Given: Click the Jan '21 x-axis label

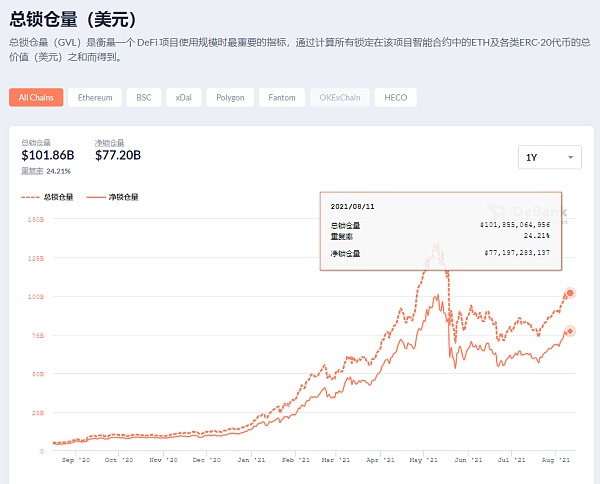Looking at the screenshot, I should point(247,463).
